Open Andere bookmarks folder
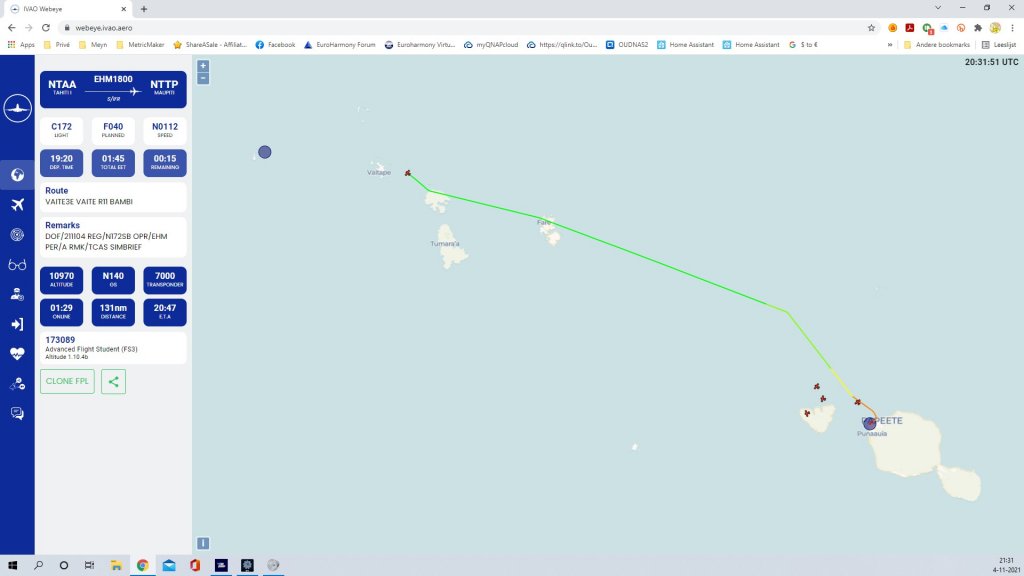The image size is (1024, 576). pos(936,45)
